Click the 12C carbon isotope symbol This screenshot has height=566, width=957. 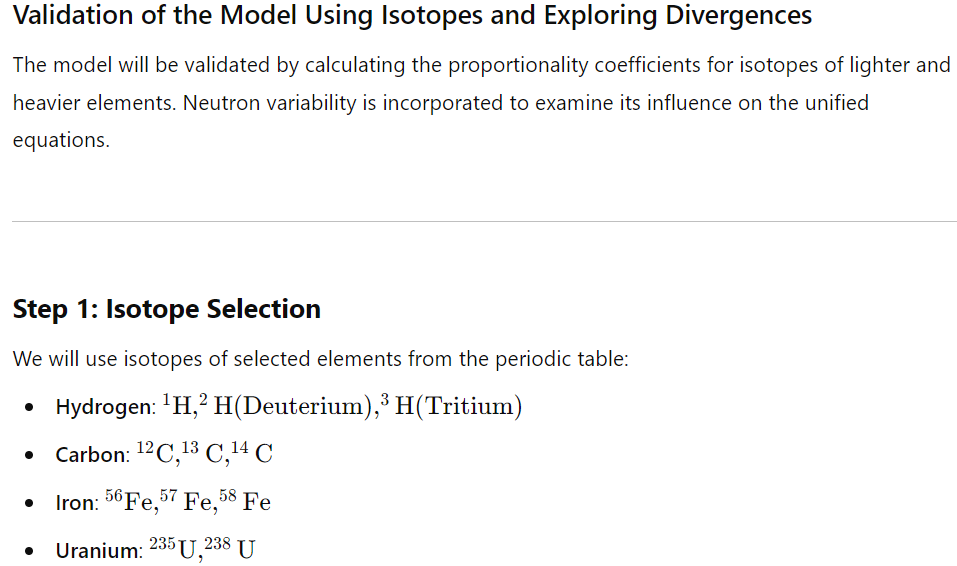pos(155,453)
